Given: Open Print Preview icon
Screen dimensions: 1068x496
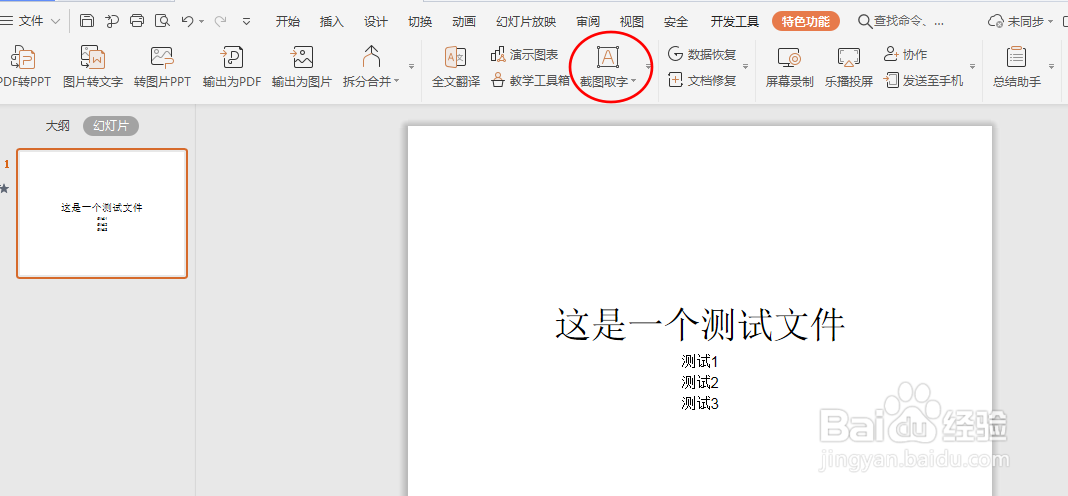Looking at the screenshot, I should coord(162,21).
